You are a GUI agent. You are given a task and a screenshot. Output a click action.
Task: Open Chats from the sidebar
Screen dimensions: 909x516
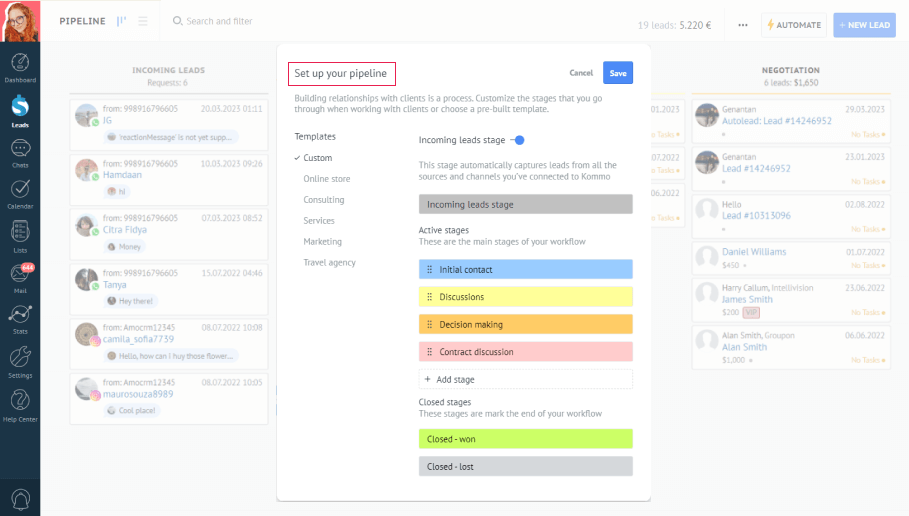[20, 154]
